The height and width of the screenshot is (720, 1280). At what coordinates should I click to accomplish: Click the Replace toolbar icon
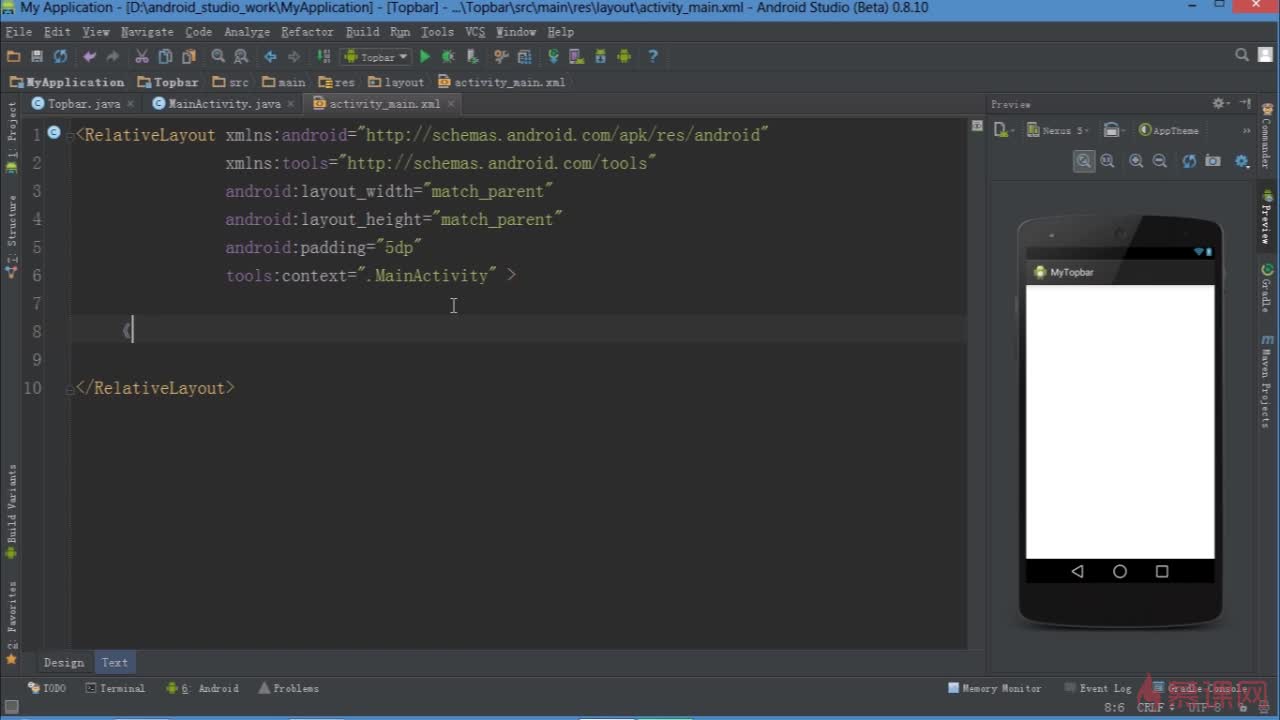(x=241, y=56)
